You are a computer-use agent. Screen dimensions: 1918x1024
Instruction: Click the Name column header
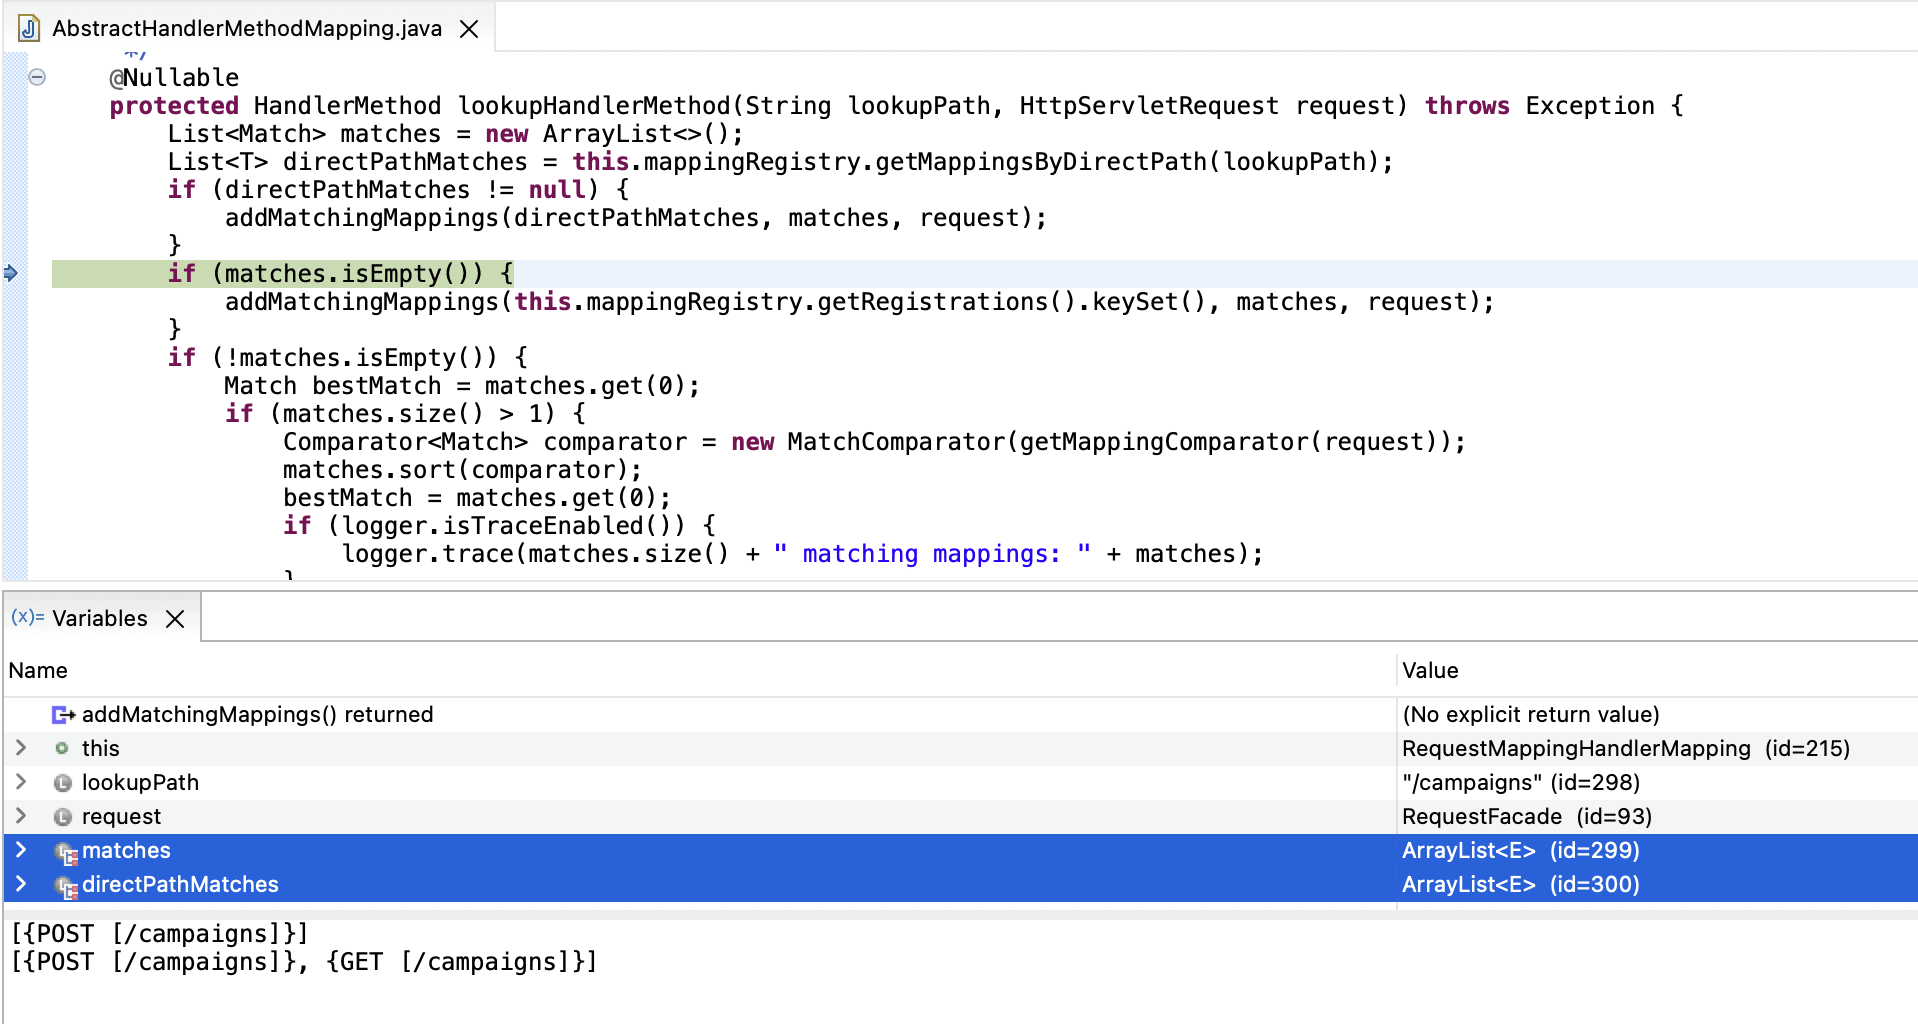(x=38, y=671)
